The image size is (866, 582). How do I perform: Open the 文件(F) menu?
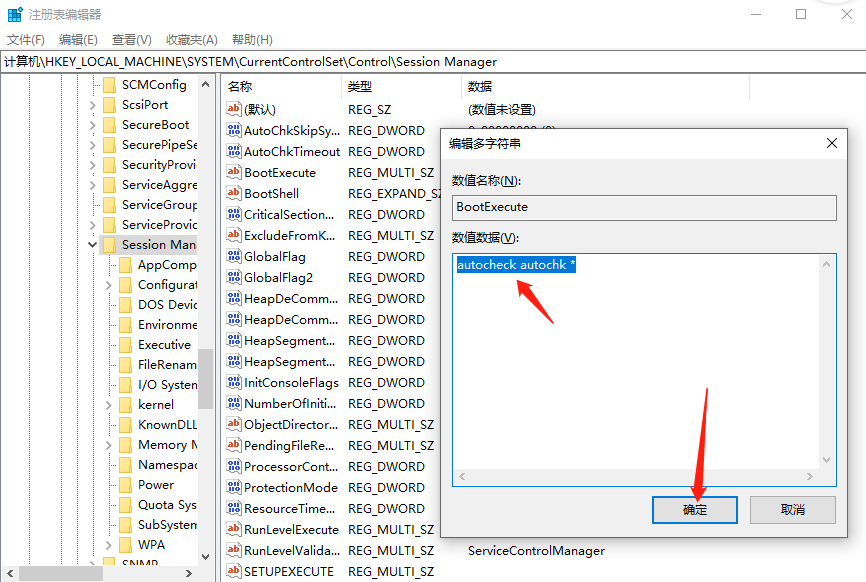[26, 40]
